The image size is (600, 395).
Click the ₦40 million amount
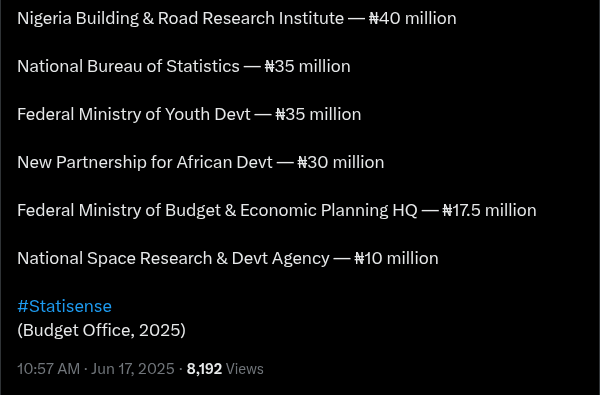412,18
